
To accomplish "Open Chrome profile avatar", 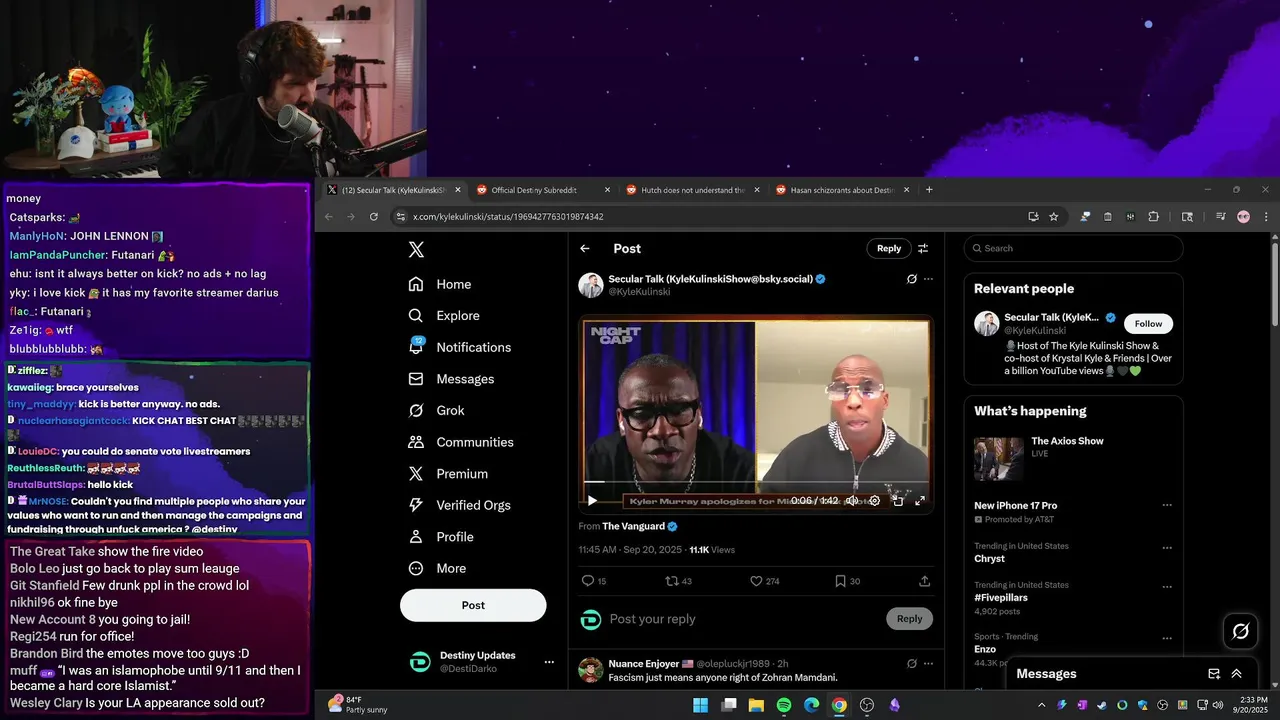I will point(1243,216).
